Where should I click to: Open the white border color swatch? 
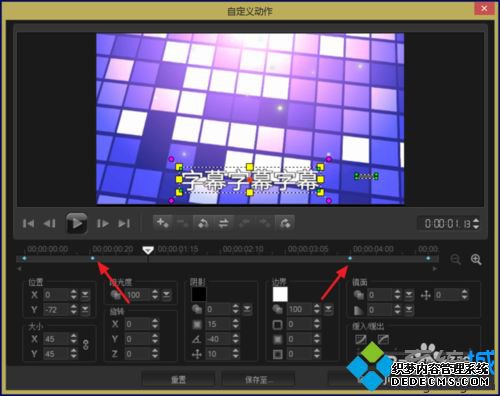click(x=280, y=295)
